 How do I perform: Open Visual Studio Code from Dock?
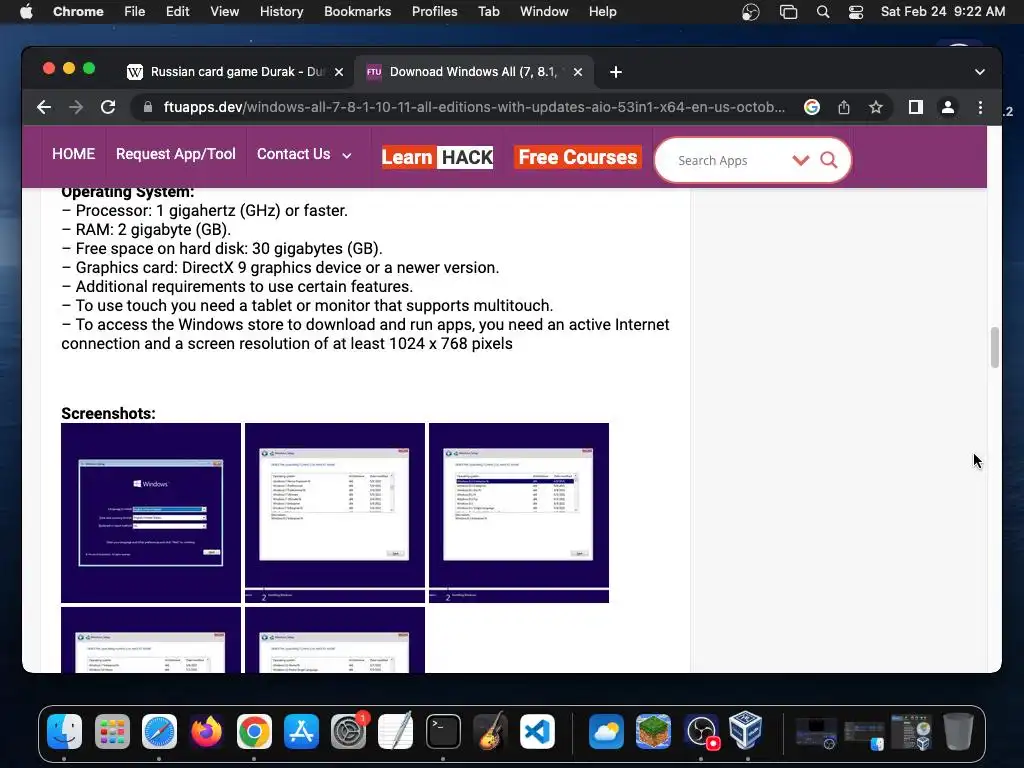click(537, 731)
